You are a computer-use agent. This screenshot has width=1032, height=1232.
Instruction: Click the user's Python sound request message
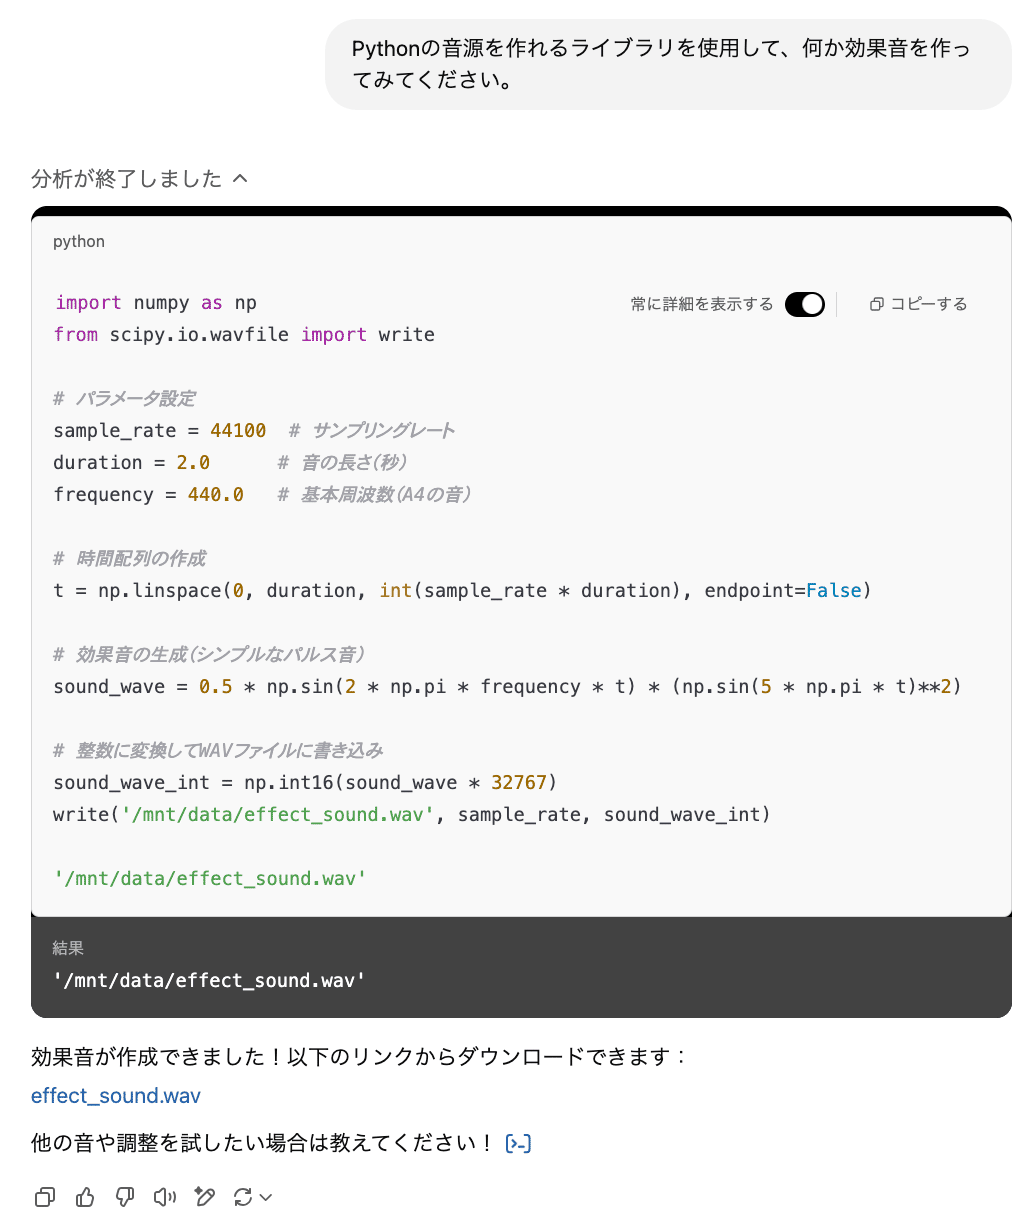pyautogui.click(x=661, y=64)
